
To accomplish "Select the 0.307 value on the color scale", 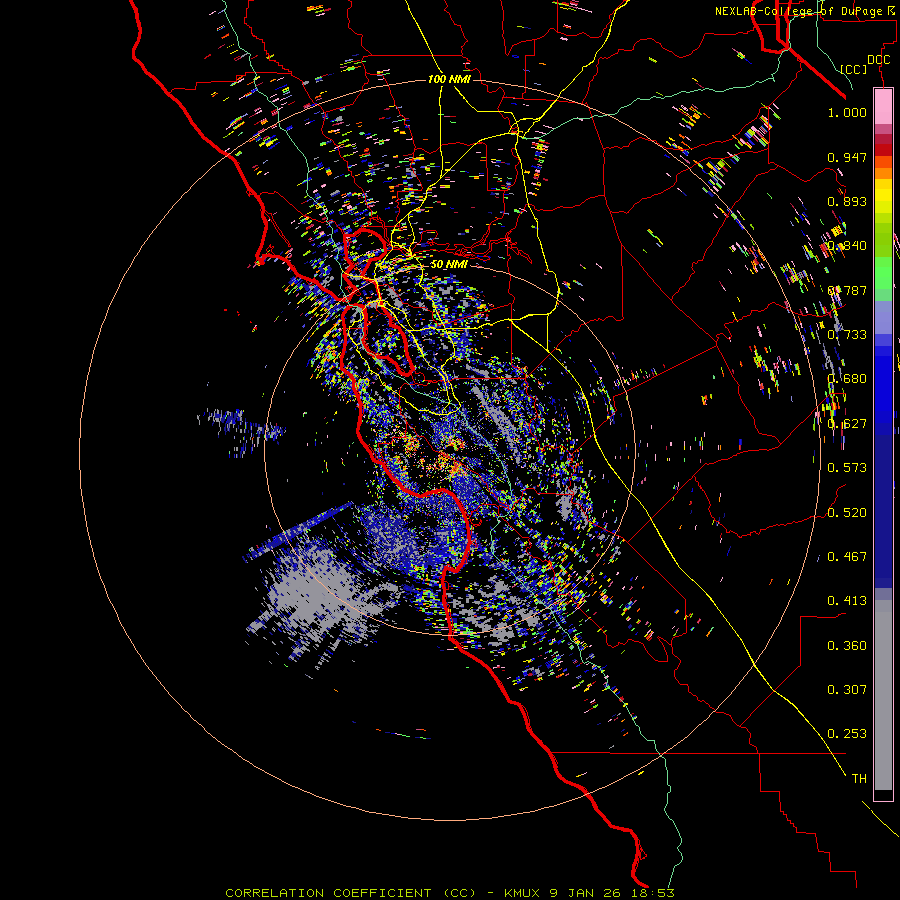I will (x=847, y=690).
